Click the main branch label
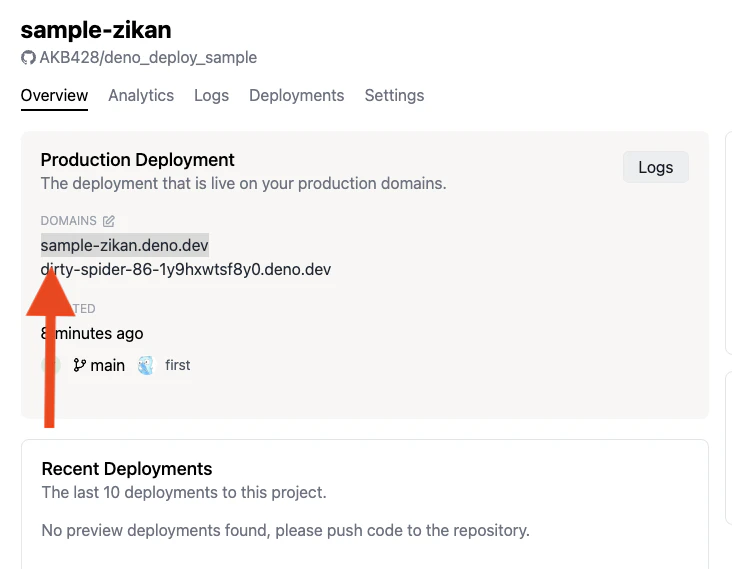The image size is (732, 569). tap(107, 365)
